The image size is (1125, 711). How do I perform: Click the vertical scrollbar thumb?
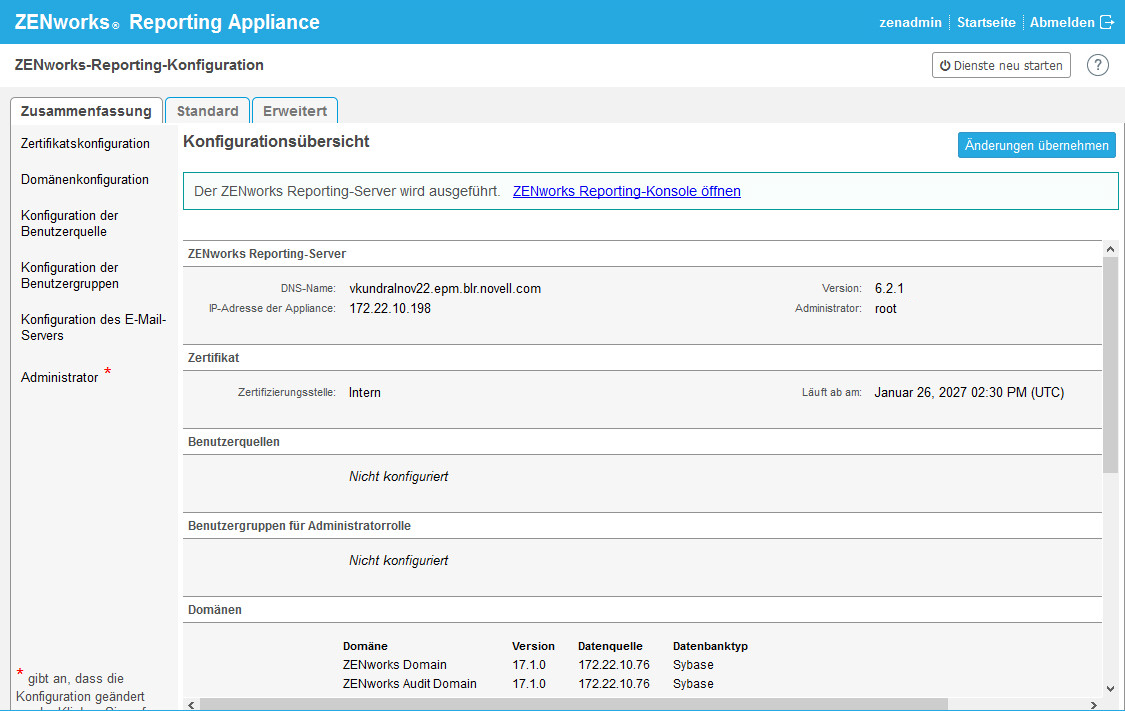(1110, 365)
